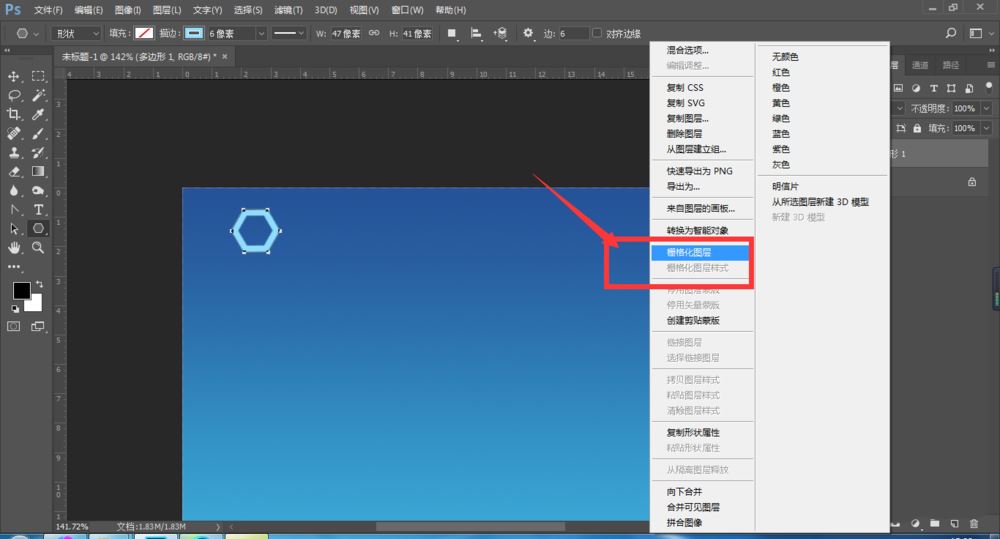1000x539 pixels.
Task: Select the Horizontal Type tool
Action: pos(38,209)
